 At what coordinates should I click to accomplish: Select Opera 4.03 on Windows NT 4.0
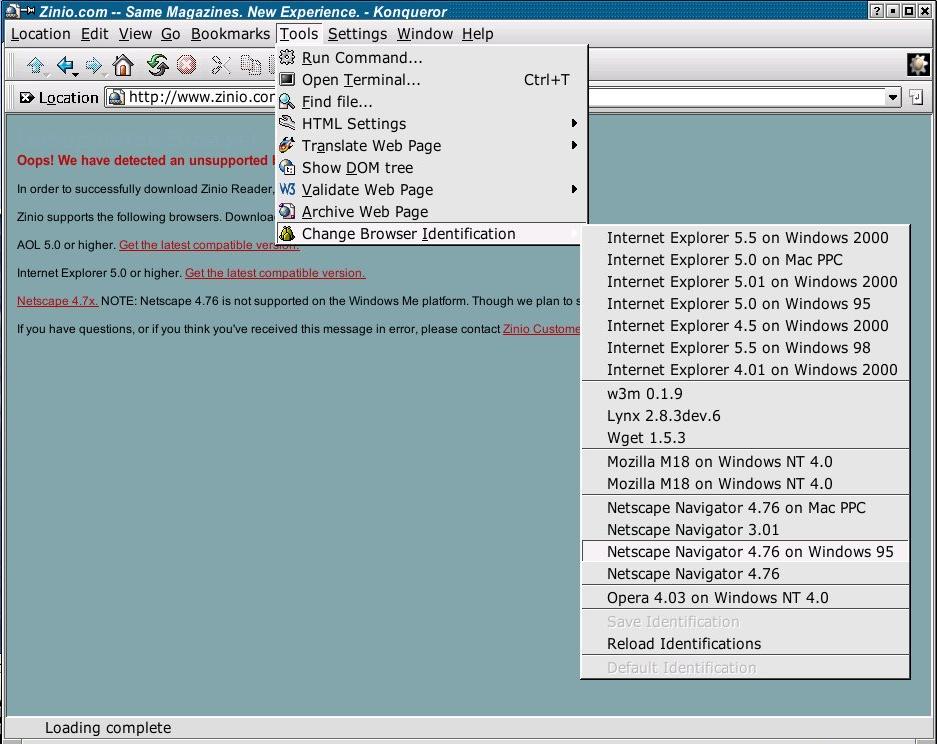pos(717,598)
